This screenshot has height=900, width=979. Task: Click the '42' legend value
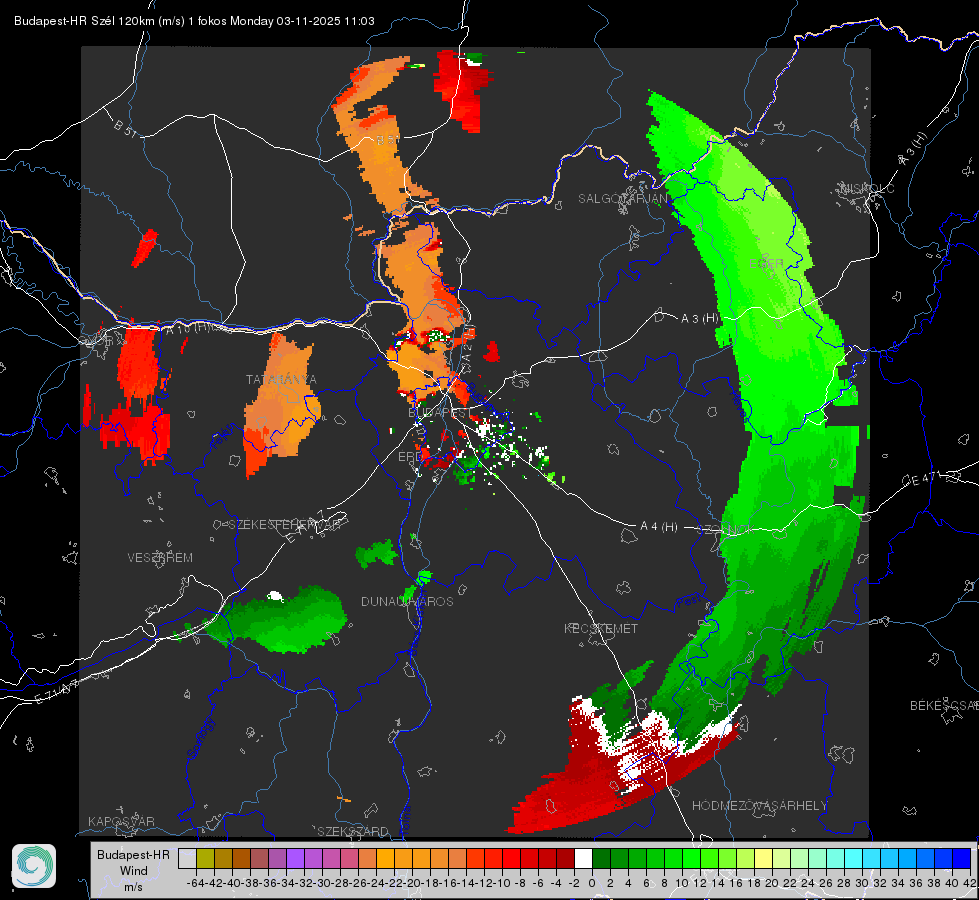970,883
